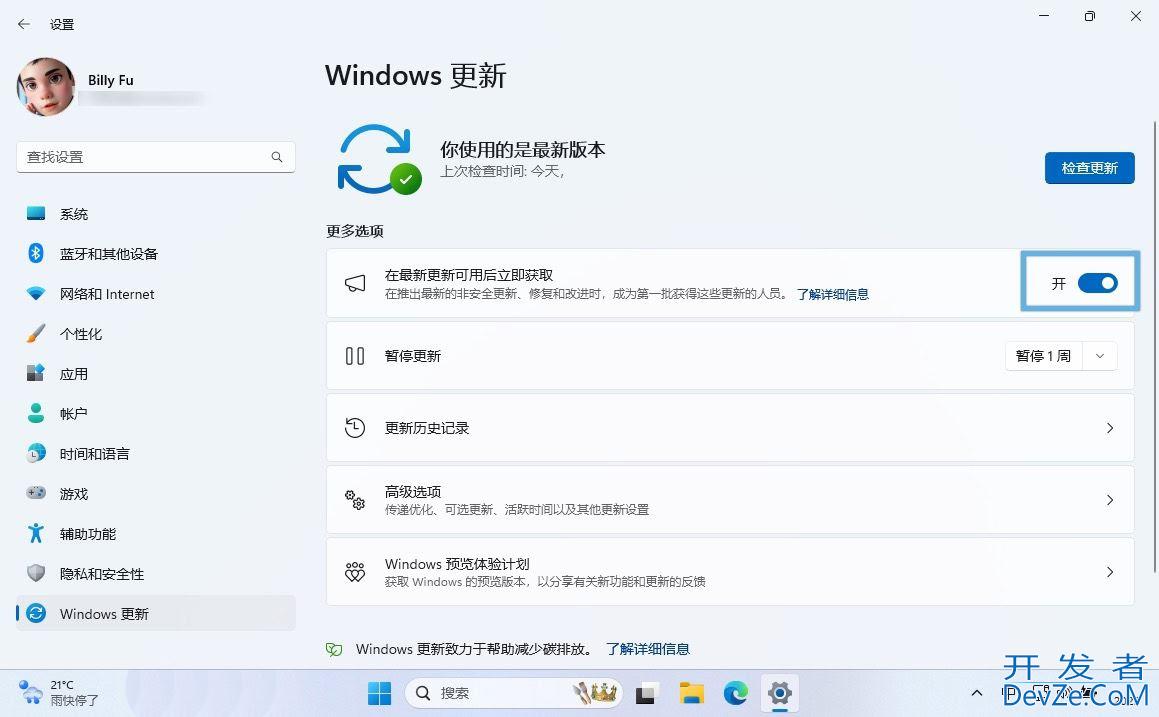
Task: Click the magnifier icon in search settings box
Action: click(x=276, y=157)
